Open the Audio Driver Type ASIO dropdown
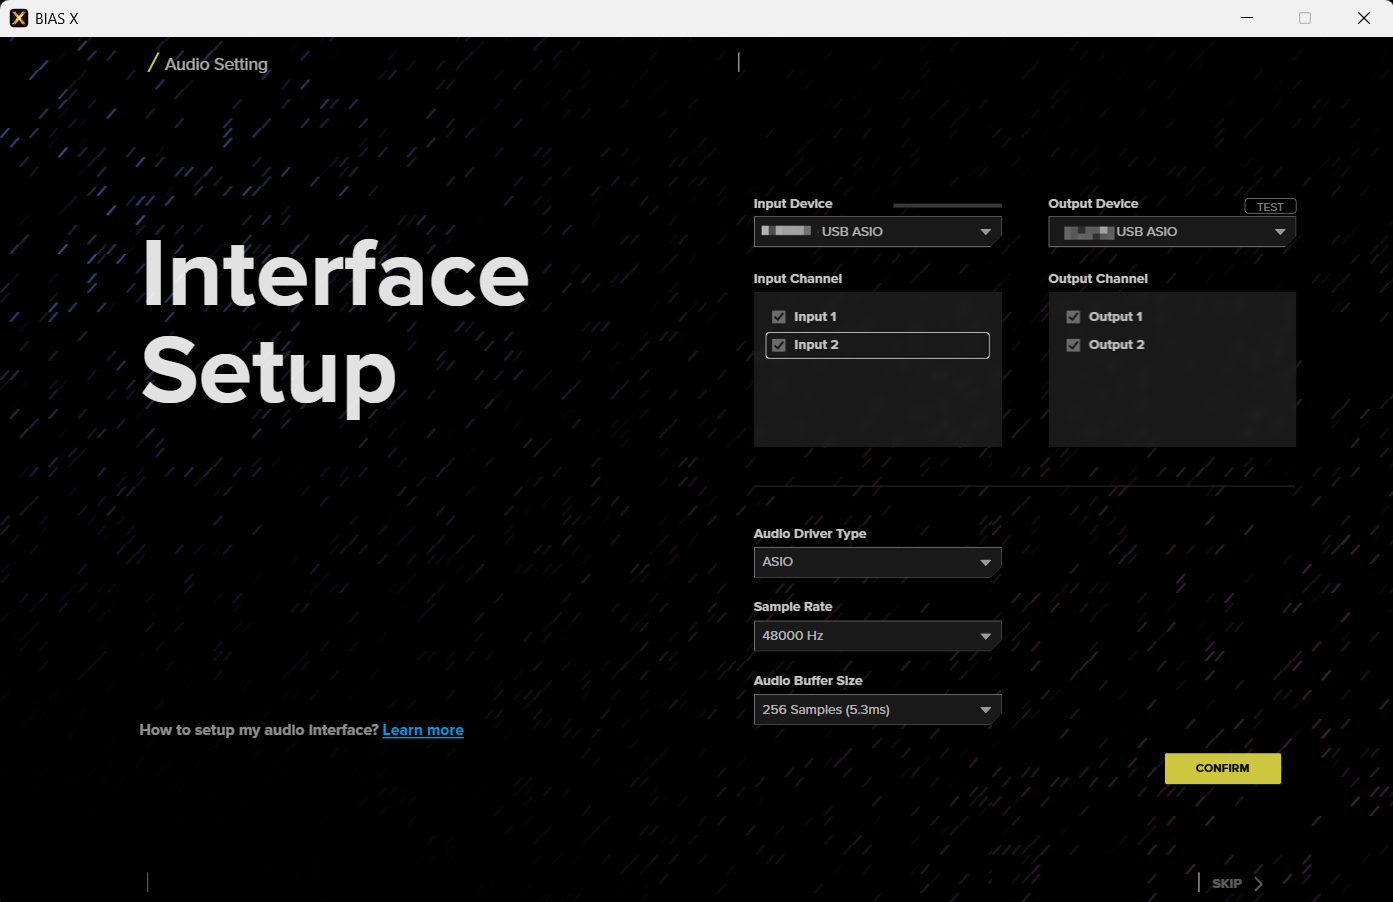The width and height of the screenshot is (1393, 902). coord(876,562)
